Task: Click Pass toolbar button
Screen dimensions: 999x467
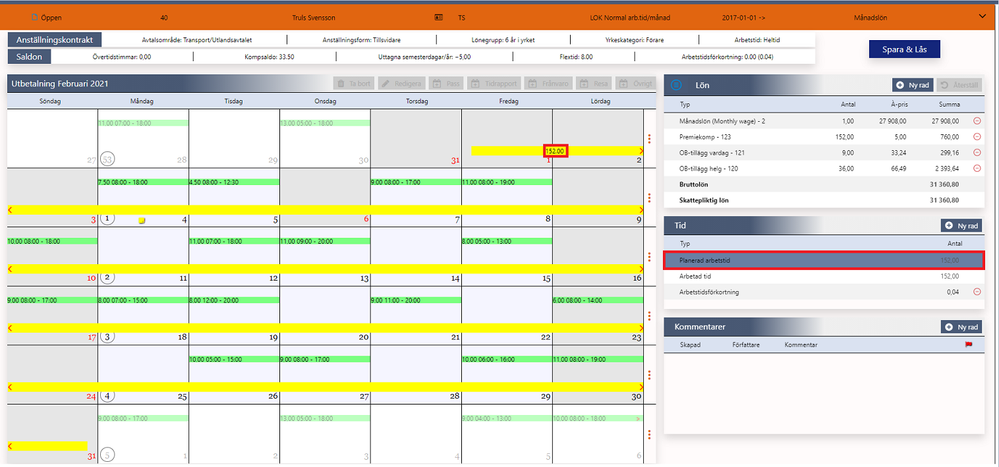Action: (446, 83)
